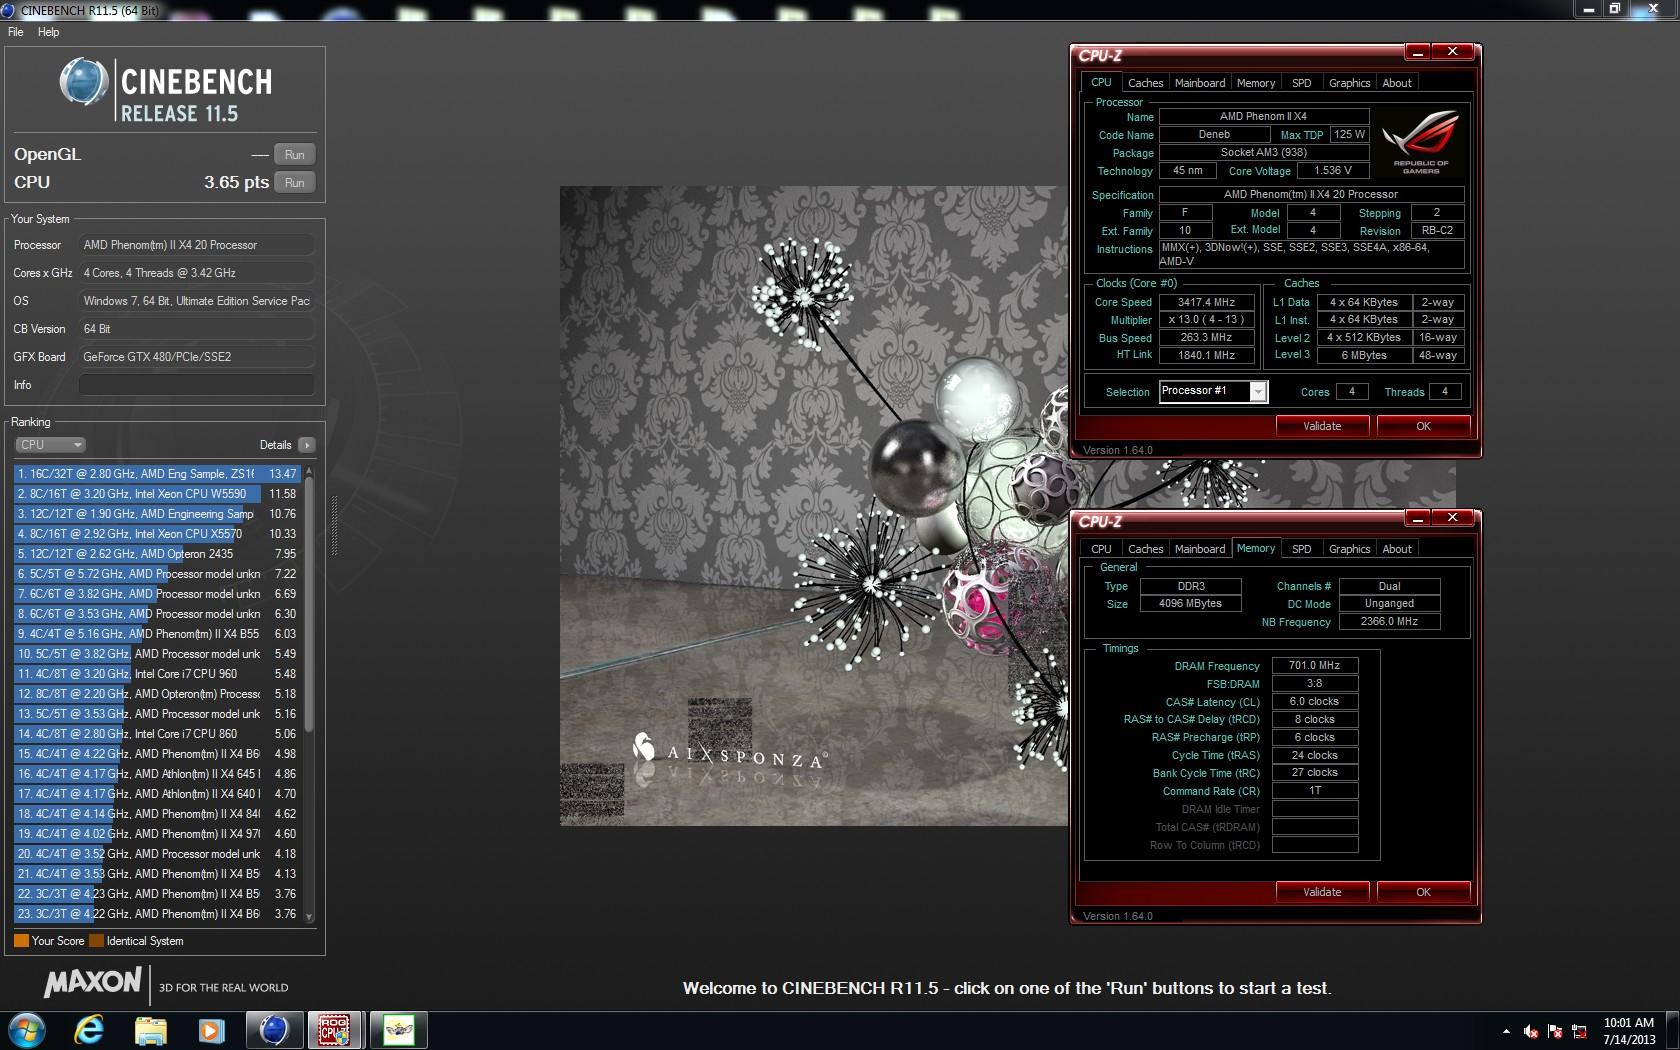Click the NB Frequency value 2366.0 MHz

pos(1389,621)
